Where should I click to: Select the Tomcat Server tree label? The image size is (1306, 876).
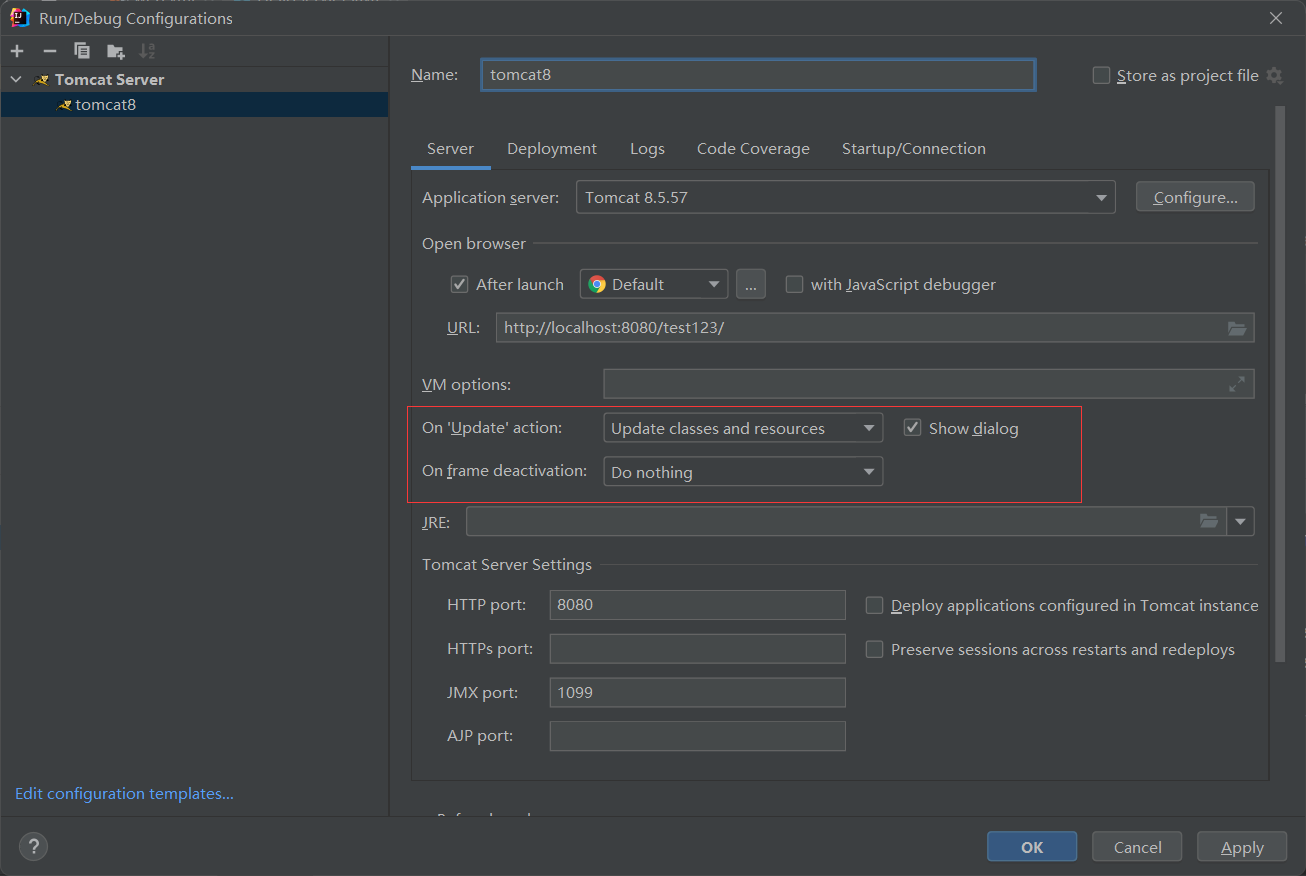pos(109,79)
